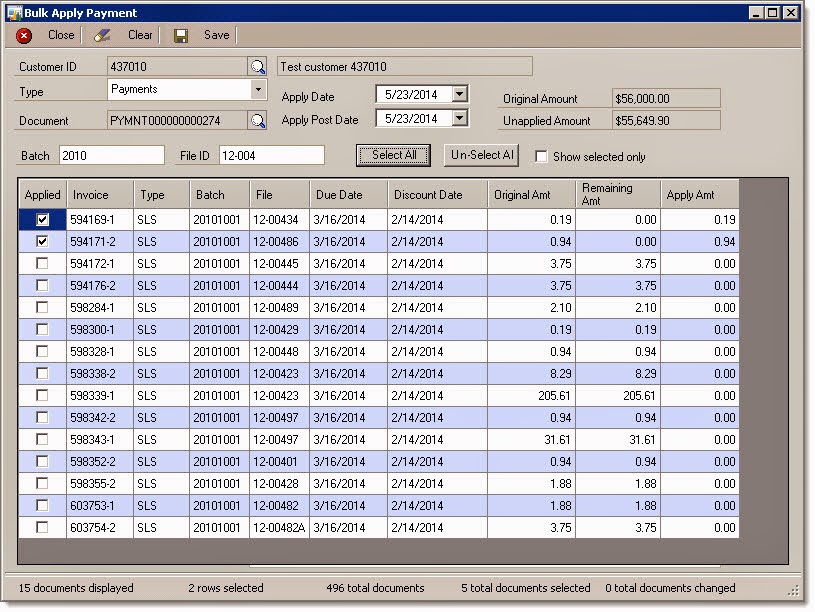Open the Apply Post Date dropdown arrow
This screenshot has height=612, width=815.
pyautogui.click(x=459, y=119)
